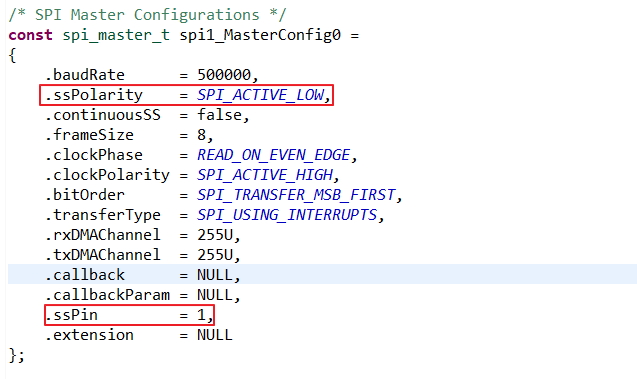Click the '.ssPolarity' field name

(x=94, y=95)
